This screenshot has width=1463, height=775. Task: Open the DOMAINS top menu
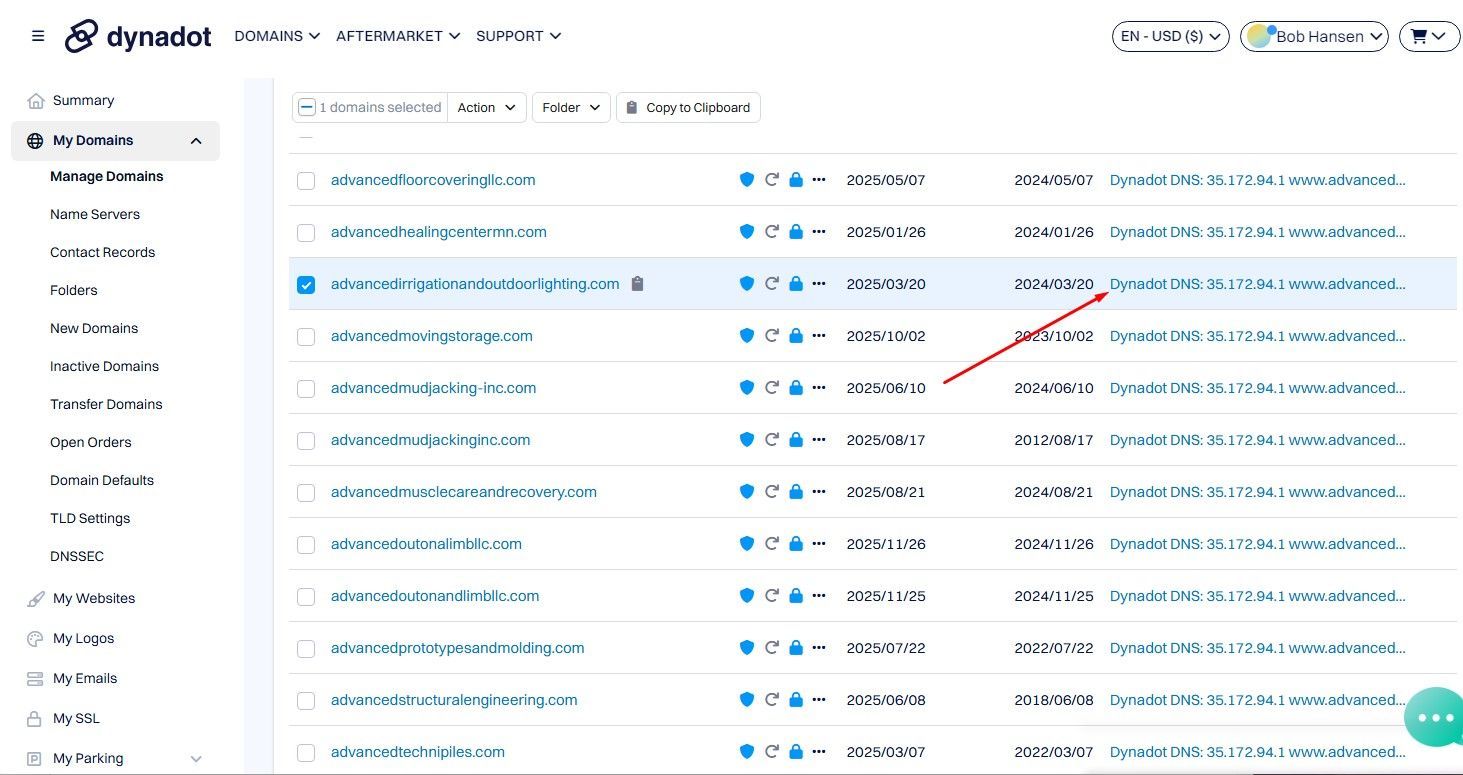pos(277,36)
